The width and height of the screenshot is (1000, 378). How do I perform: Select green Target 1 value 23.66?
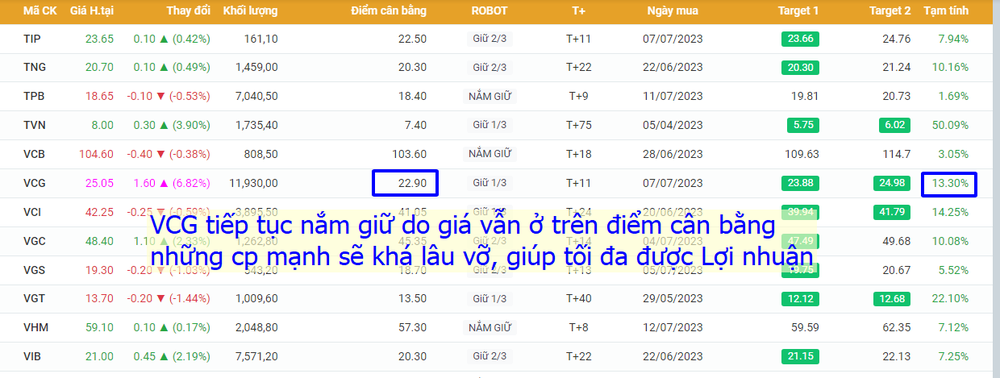[800, 39]
